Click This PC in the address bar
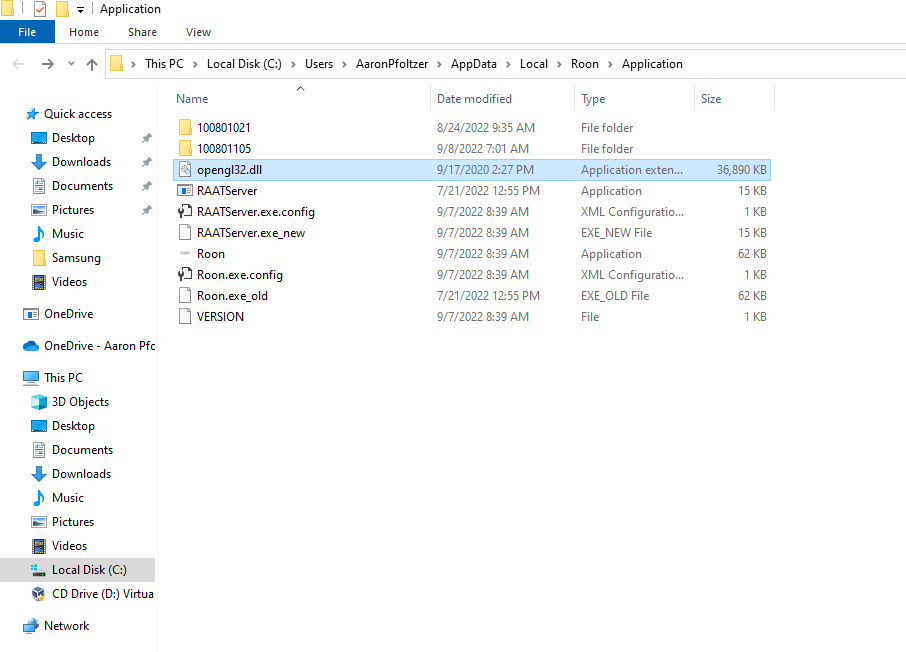 [164, 64]
